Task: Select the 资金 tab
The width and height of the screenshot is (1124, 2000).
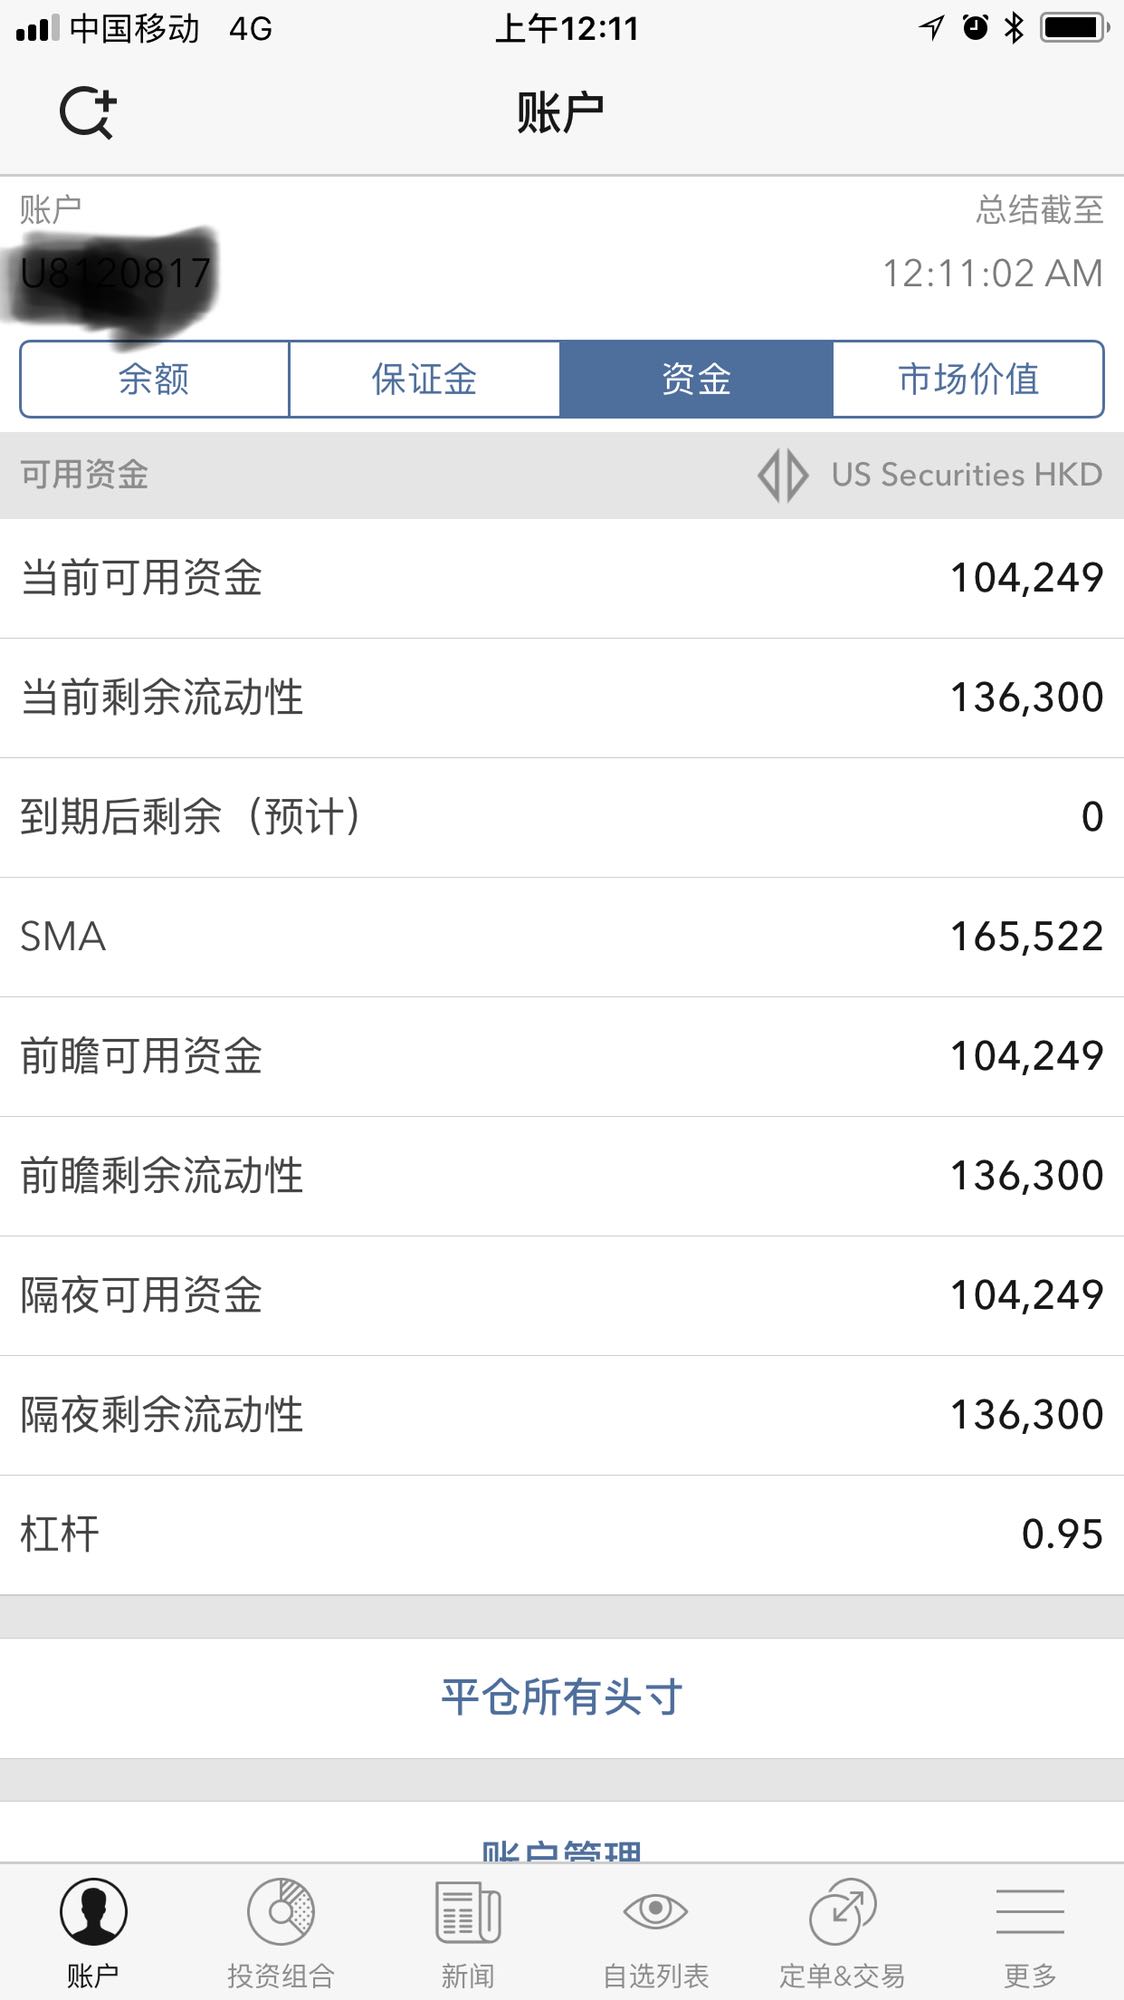Action: tap(696, 379)
